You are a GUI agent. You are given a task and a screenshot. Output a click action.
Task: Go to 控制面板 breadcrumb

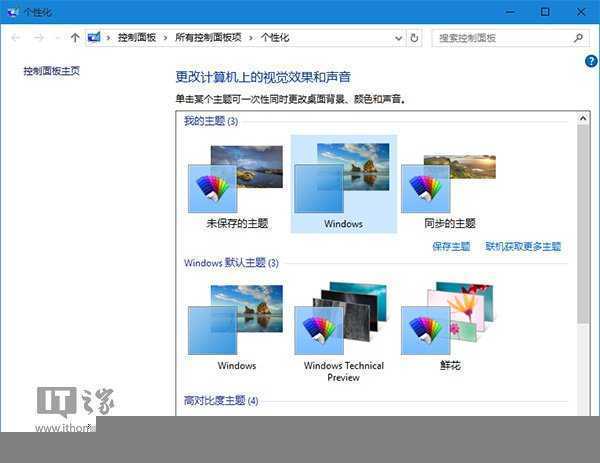[137, 37]
